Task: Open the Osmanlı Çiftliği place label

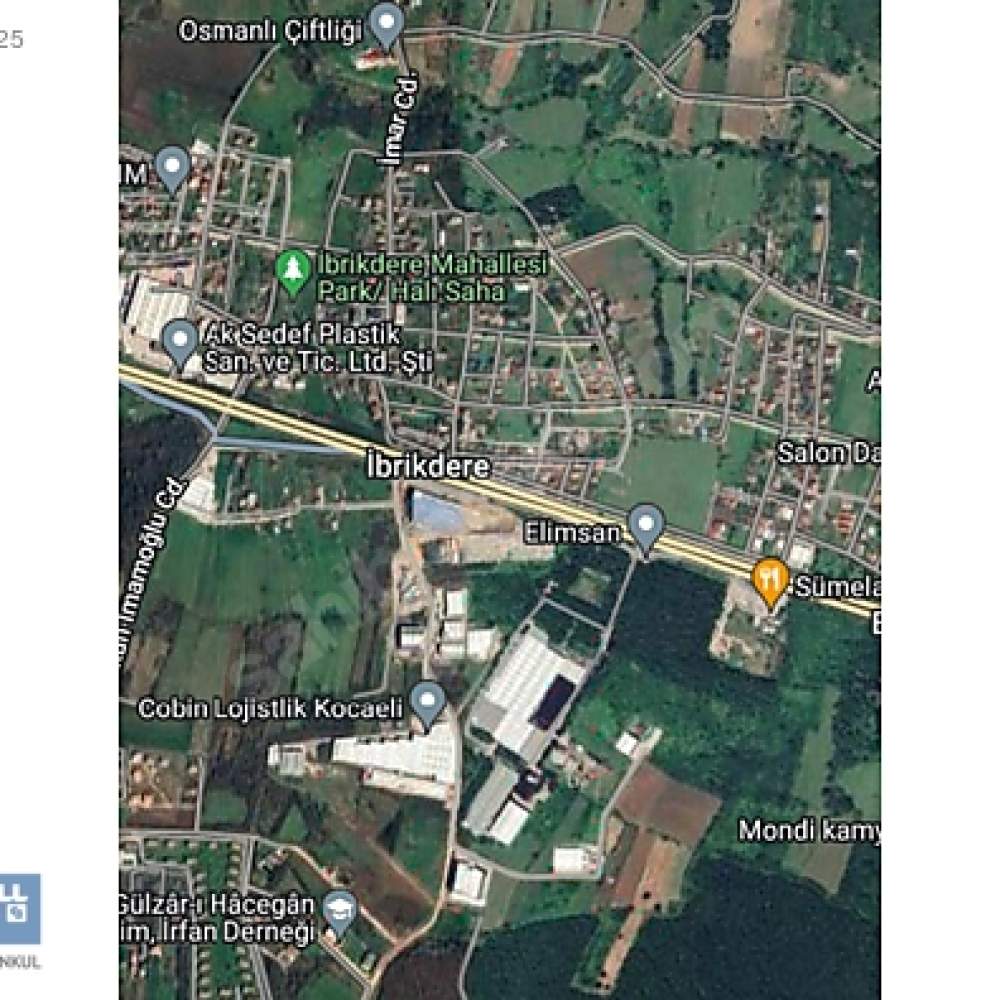Action: pos(270,31)
